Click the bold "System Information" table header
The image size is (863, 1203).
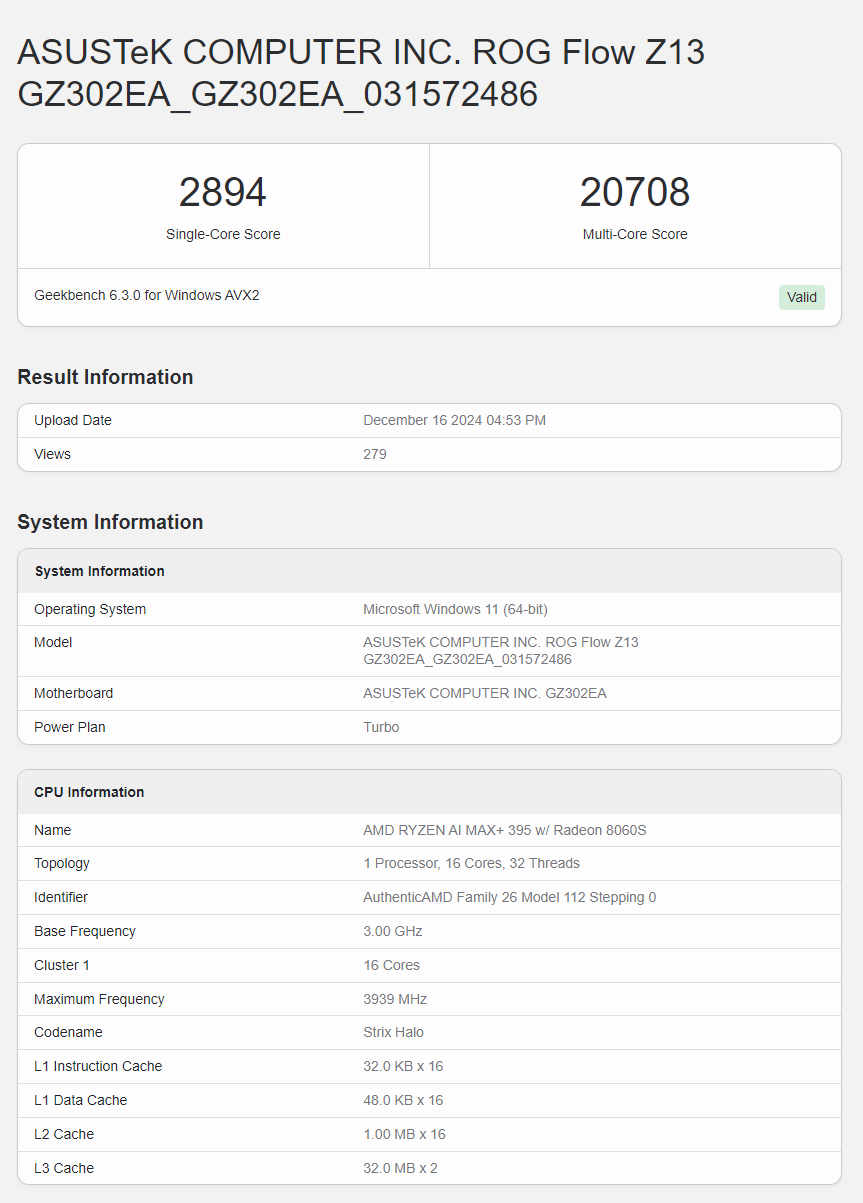pos(100,571)
